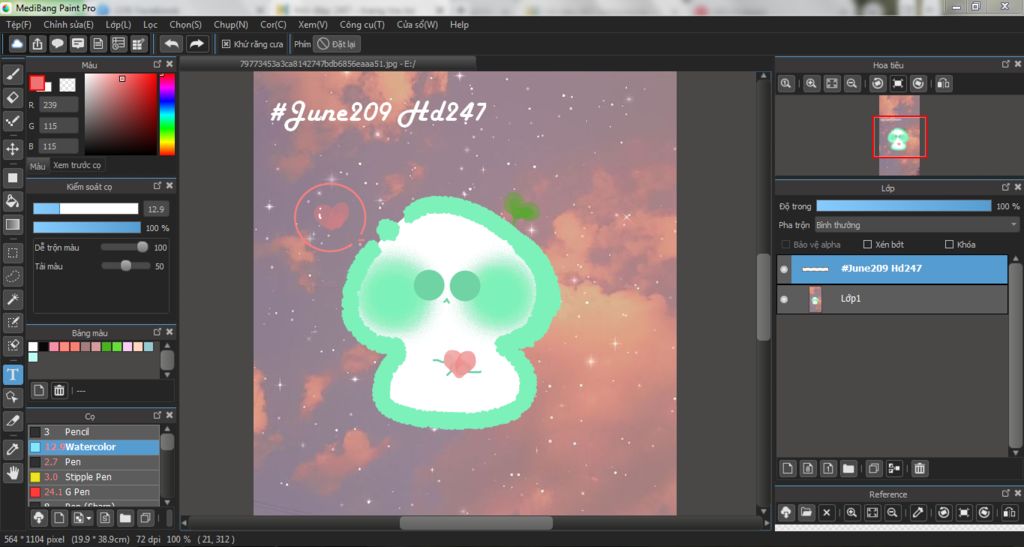1024x547 pixels.
Task: Open the Tệp(F) menu
Action: point(18,24)
